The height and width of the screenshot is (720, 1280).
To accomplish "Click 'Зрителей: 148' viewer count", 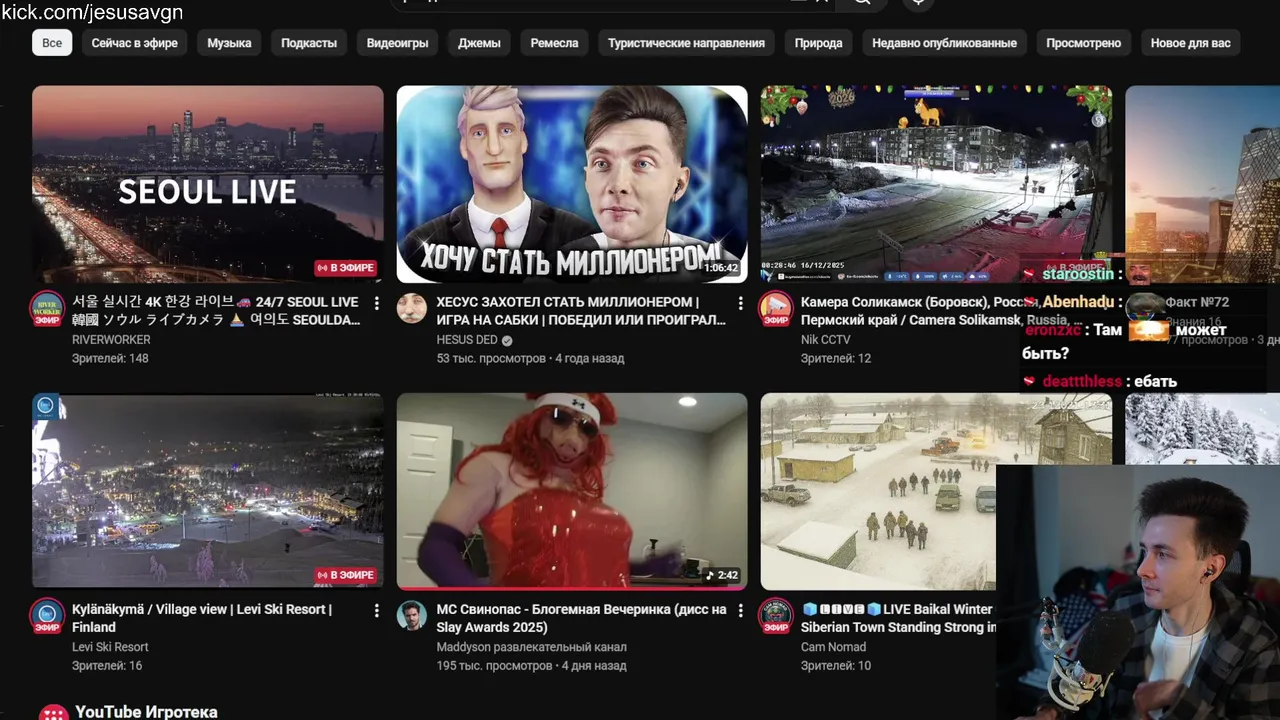I will coord(110,358).
